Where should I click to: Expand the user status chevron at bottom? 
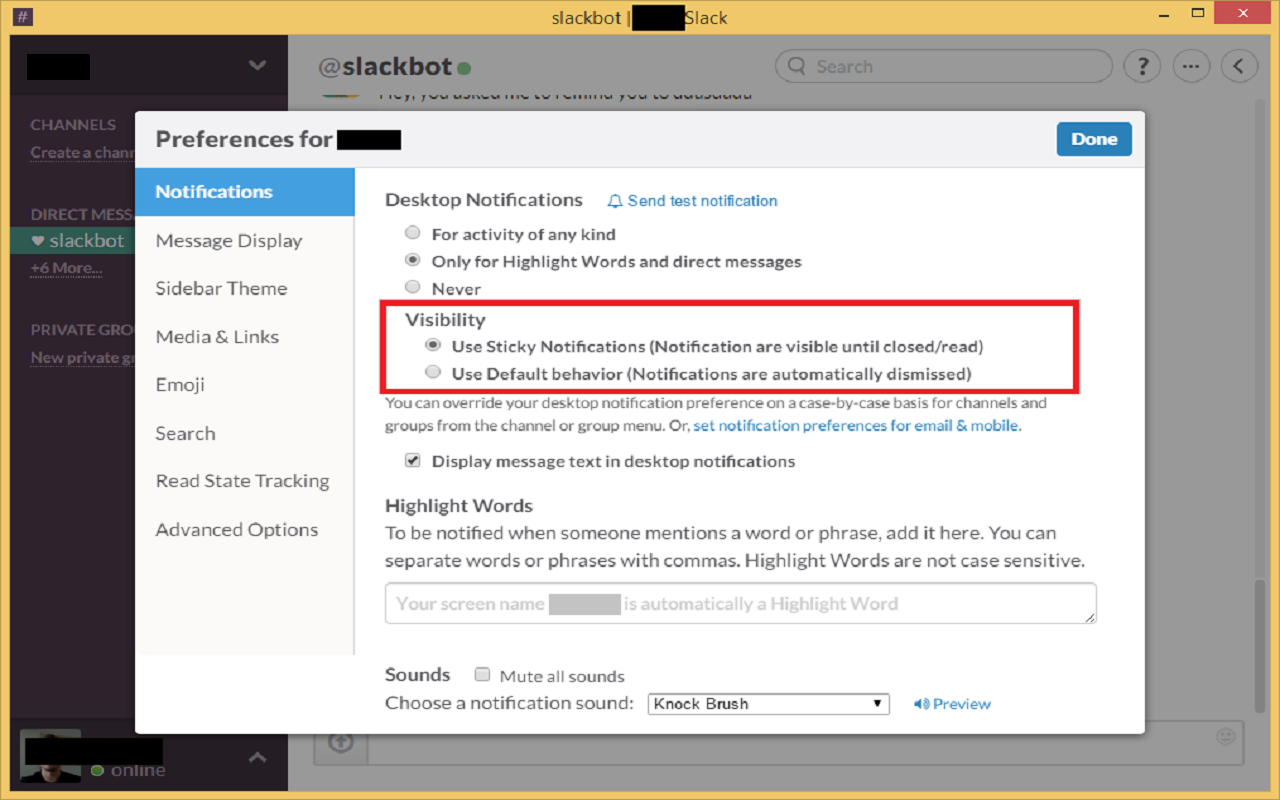pyautogui.click(x=257, y=758)
